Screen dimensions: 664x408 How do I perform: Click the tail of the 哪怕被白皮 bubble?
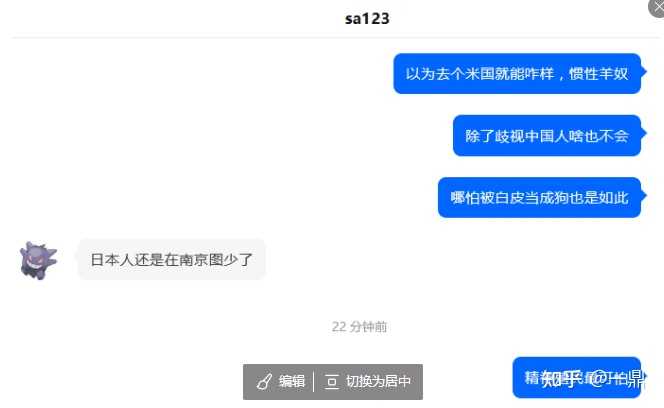(x=644, y=195)
